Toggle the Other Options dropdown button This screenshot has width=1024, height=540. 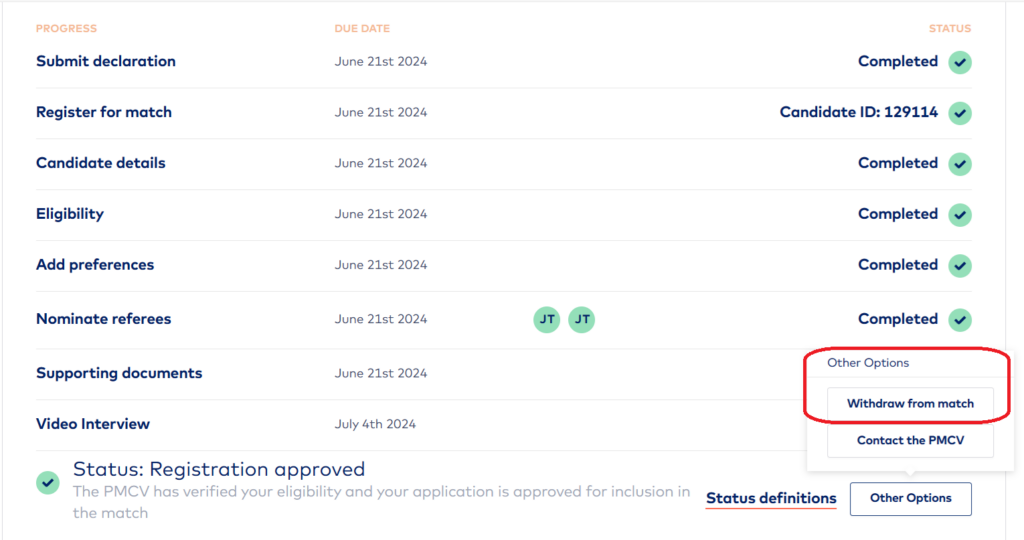(910, 498)
